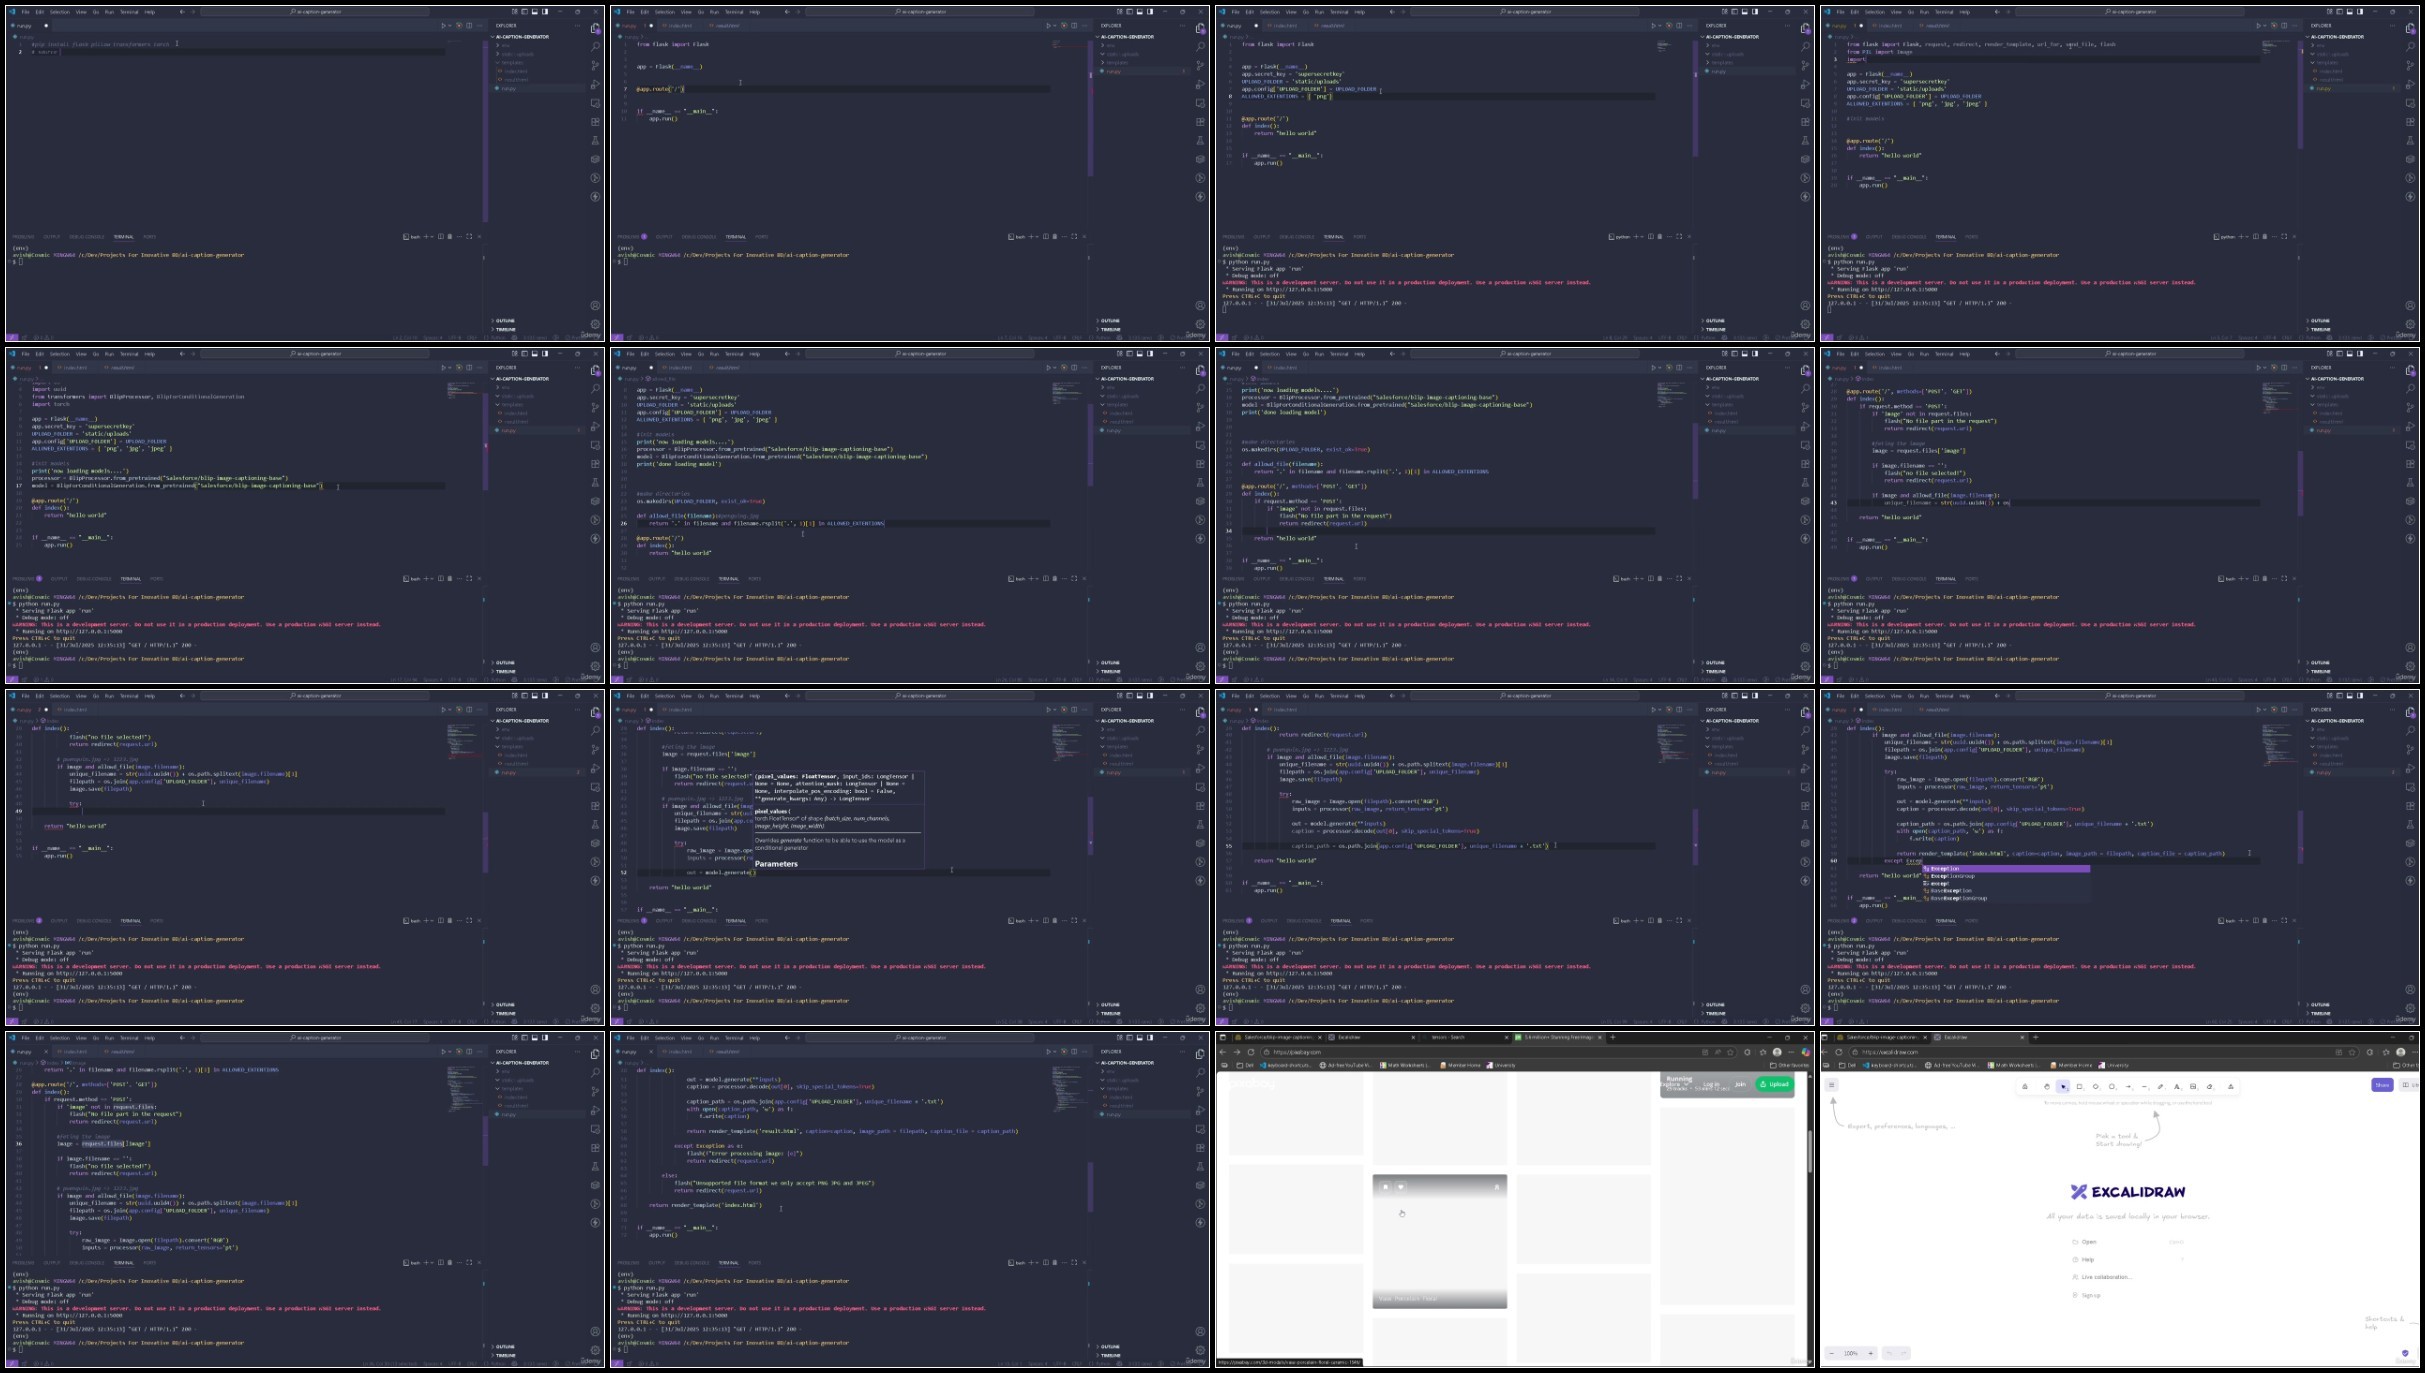
Task: Toggle the lock tool in Excalidraw toolbar
Action: click(x=2025, y=1087)
